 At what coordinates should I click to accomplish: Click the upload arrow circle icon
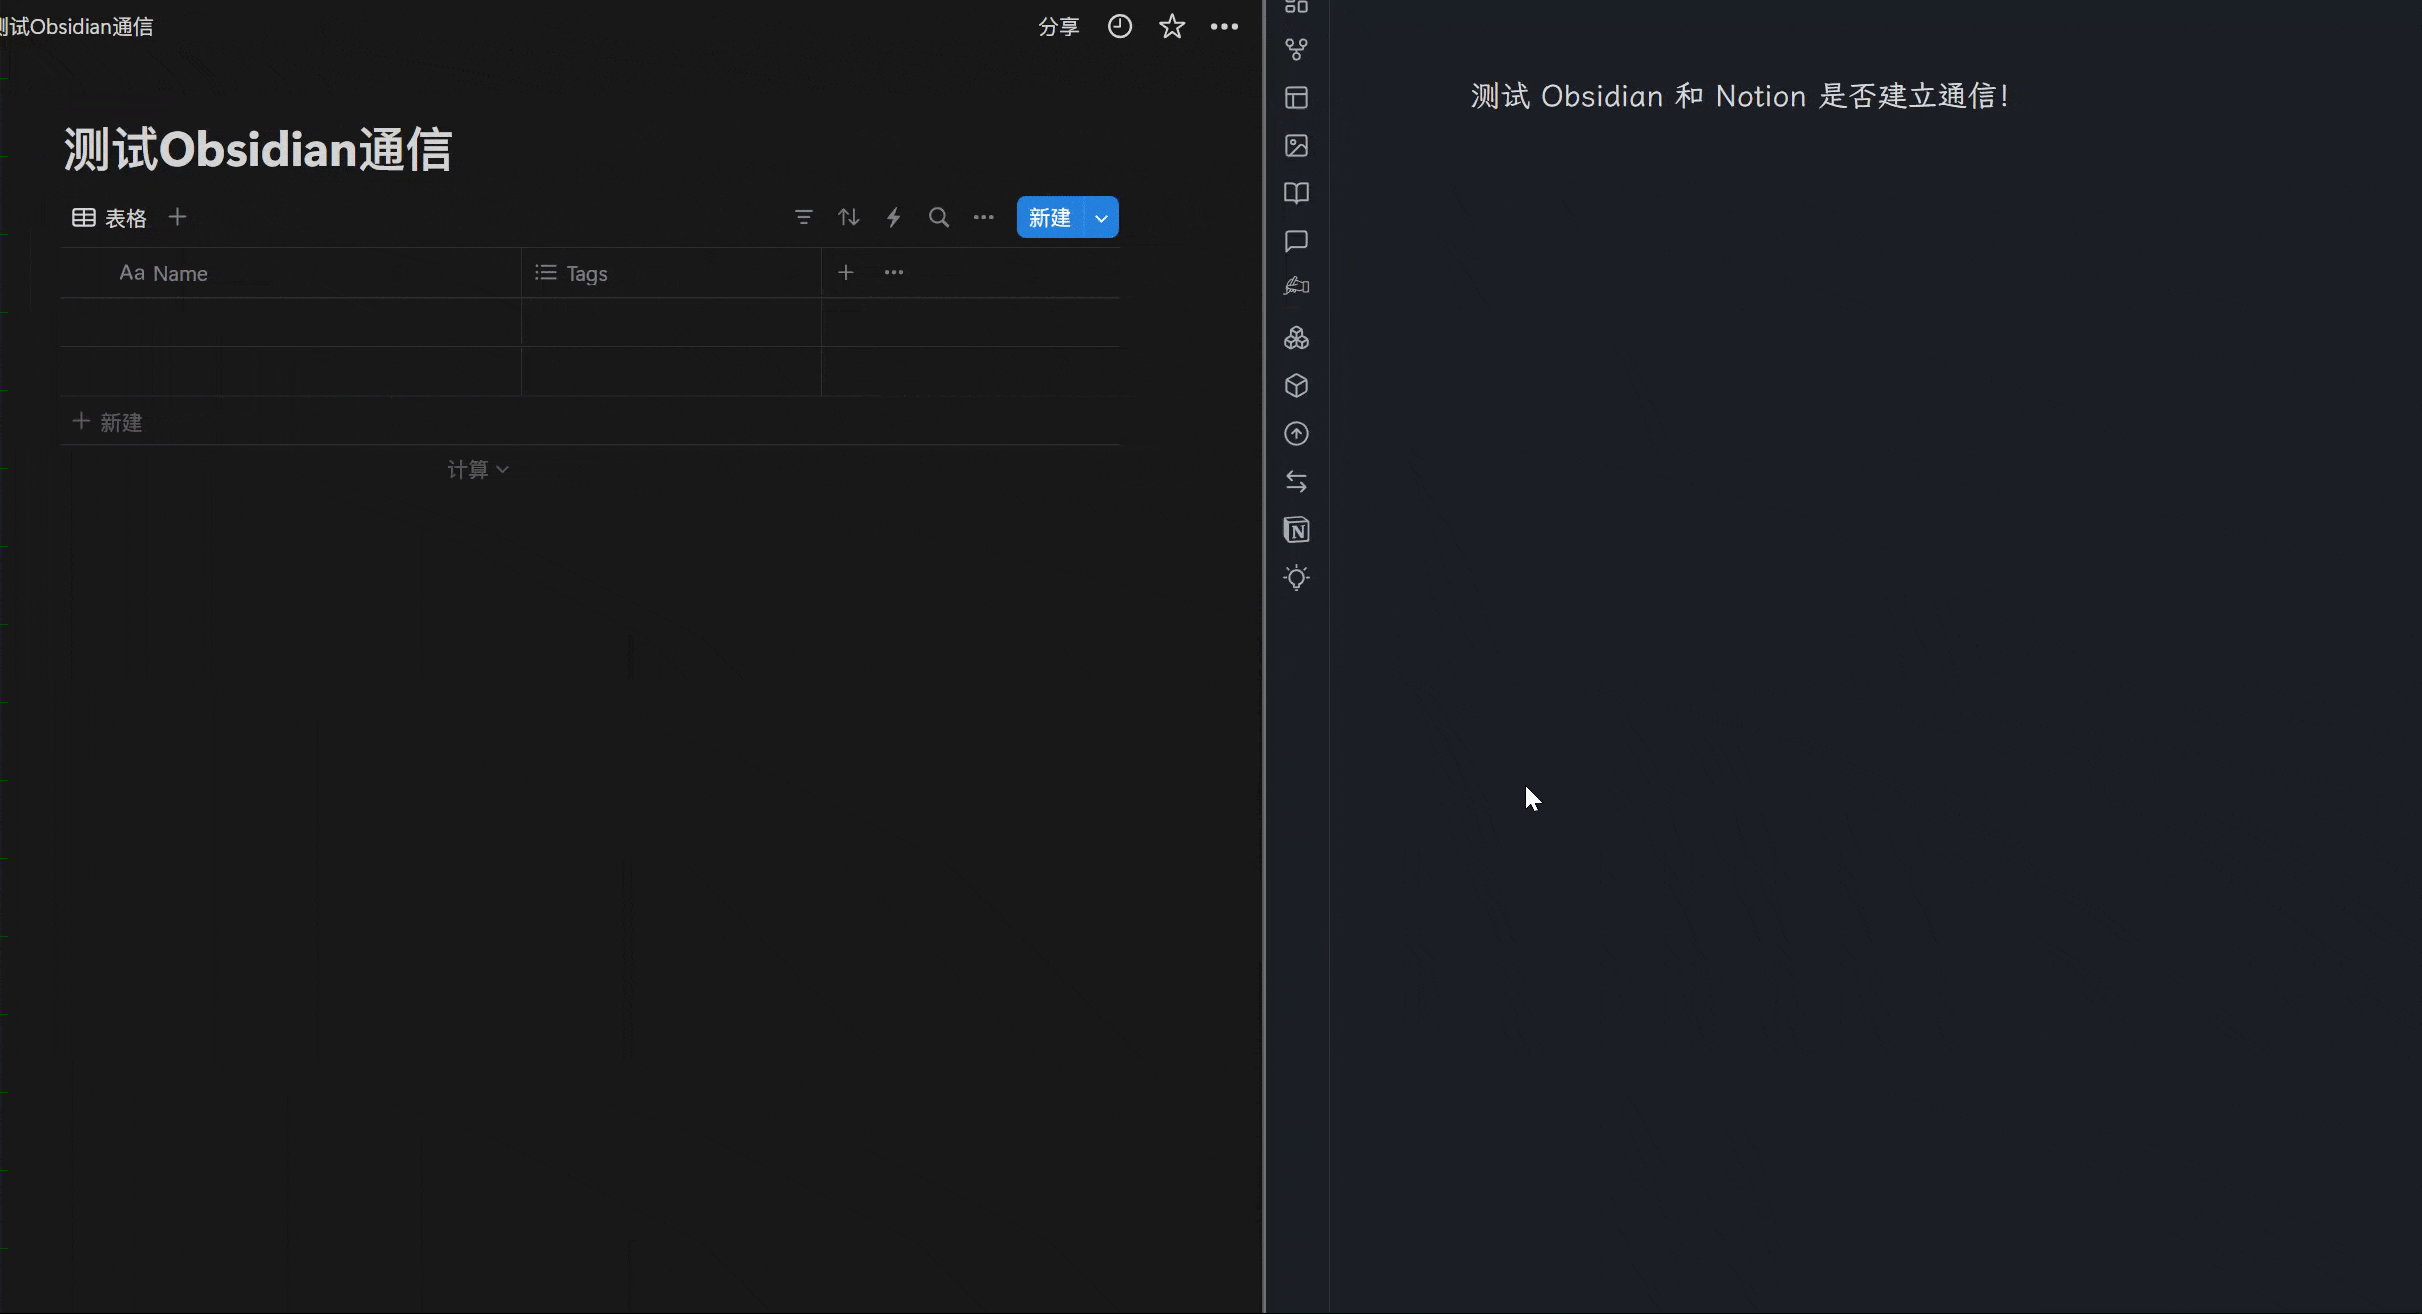point(1296,434)
